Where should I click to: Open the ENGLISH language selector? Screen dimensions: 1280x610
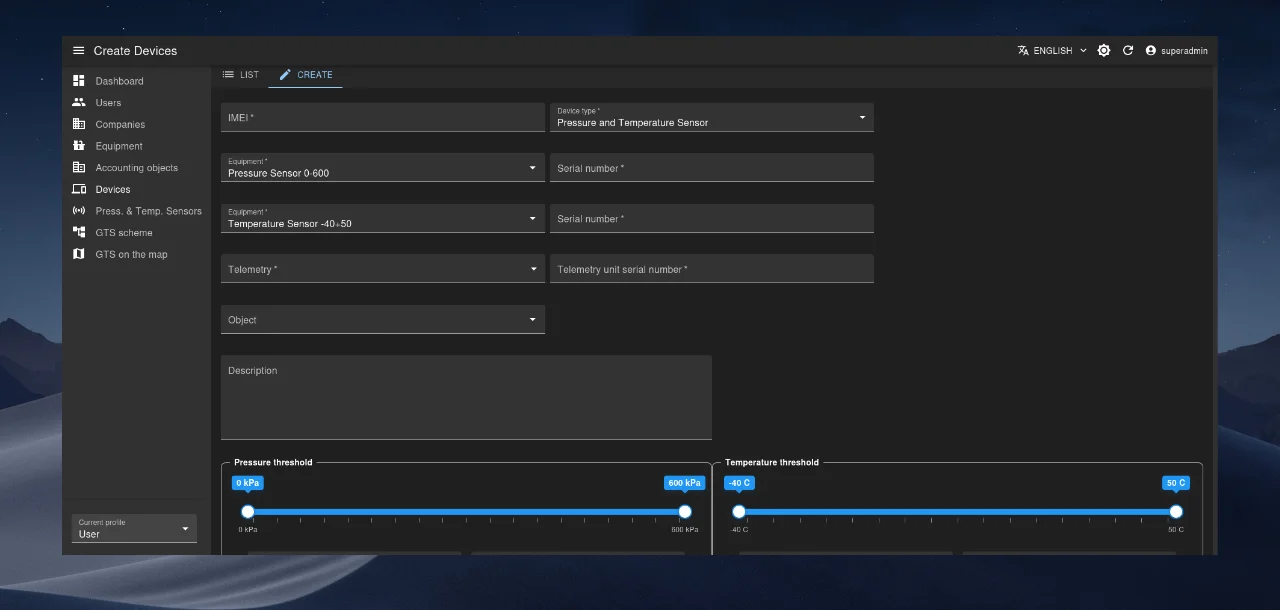click(1052, 51)
